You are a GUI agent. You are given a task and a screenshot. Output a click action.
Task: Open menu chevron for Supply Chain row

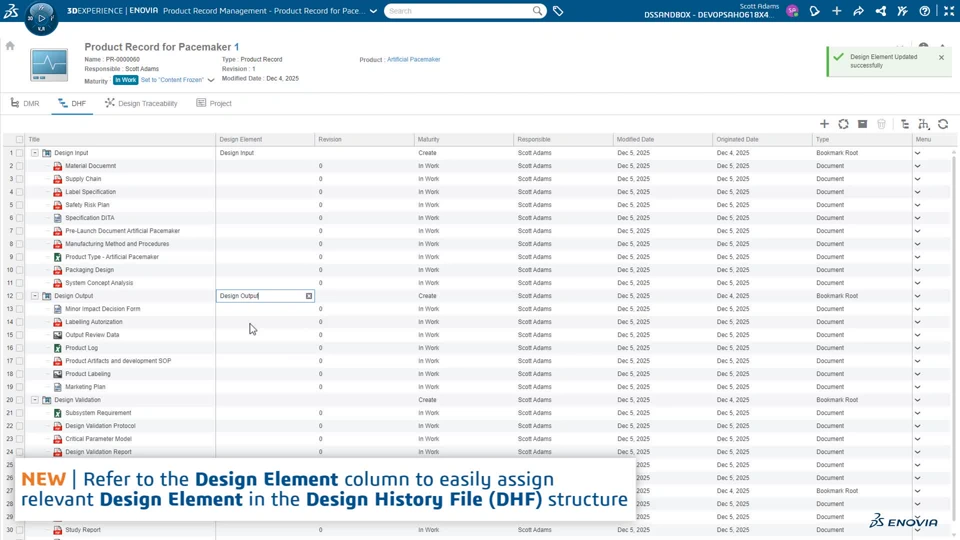917,179
